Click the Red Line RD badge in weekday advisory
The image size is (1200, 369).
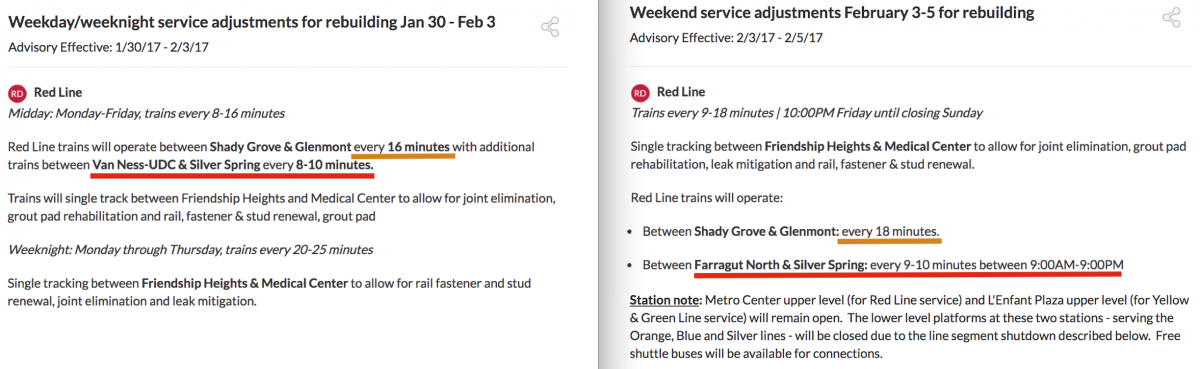point(17,93)
